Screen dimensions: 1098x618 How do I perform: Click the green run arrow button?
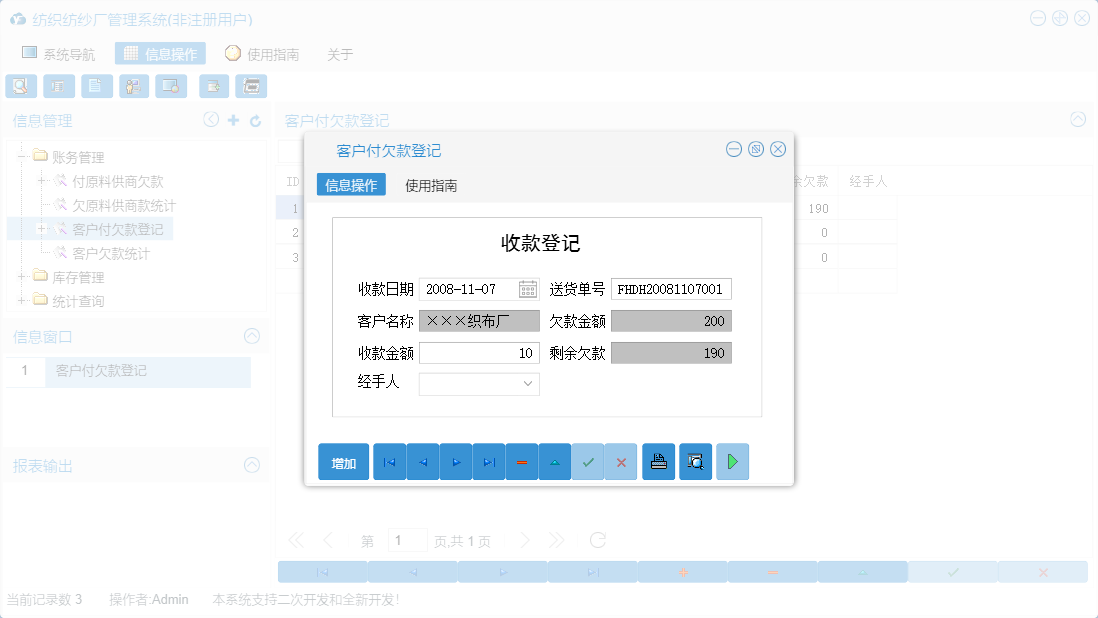coord(732,461)
